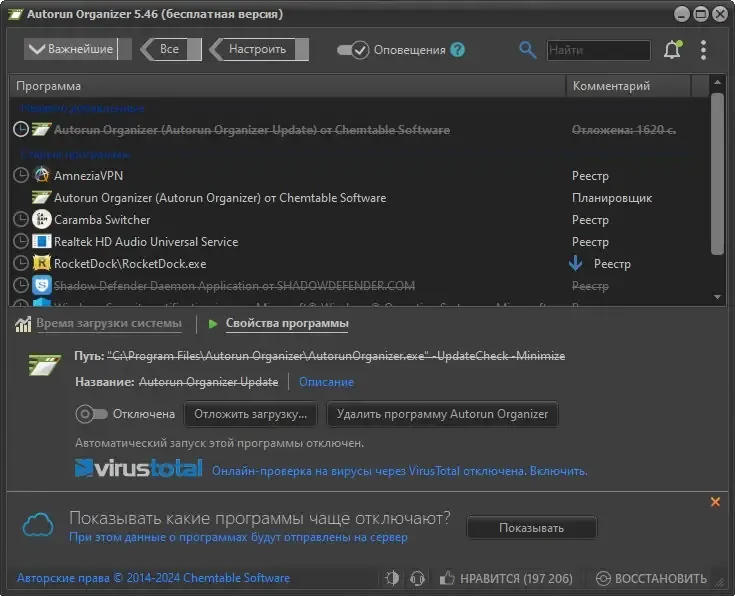
Task: Toggle the Отключена autostart switch
Action: 91,414
